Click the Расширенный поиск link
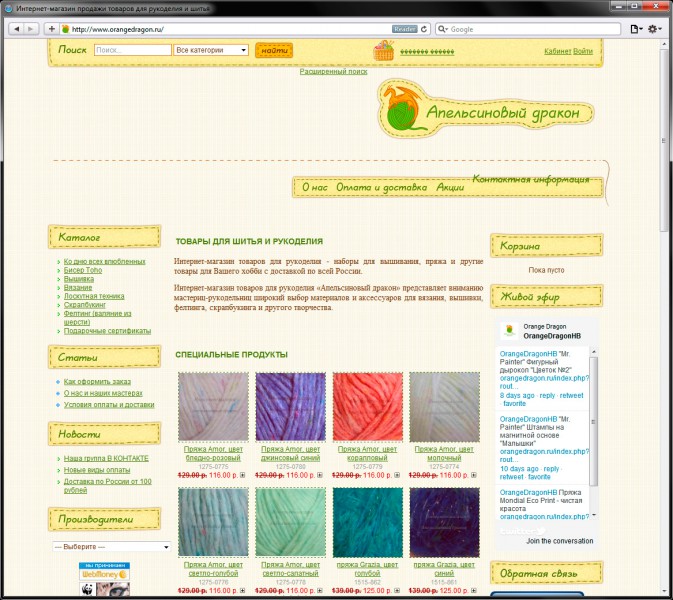This screenshot has height=600, width=673. [x=333, y=72]
